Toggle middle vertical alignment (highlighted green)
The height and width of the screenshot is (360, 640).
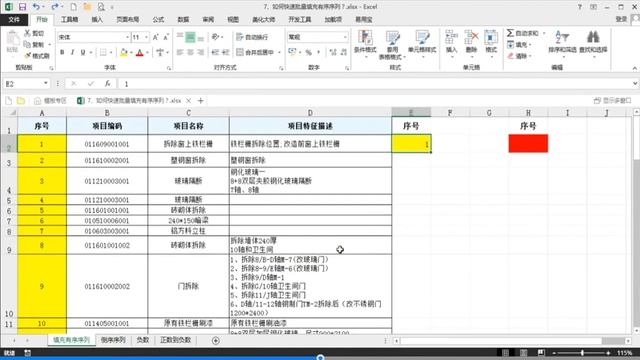[x=190, y=37]
